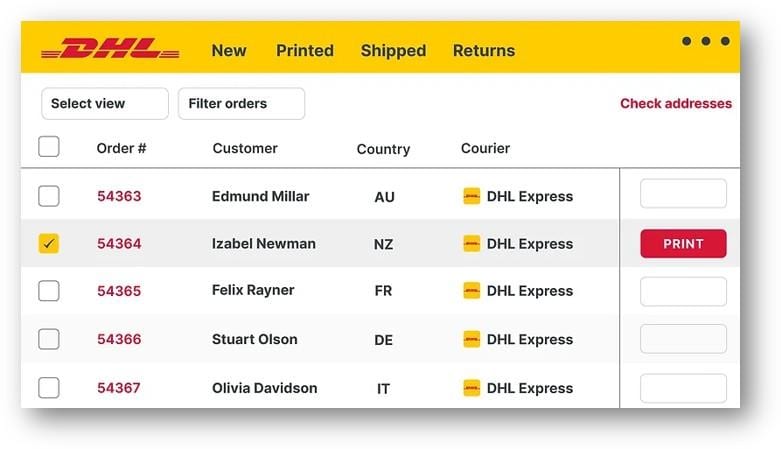The height and width of the screenshot is (449, 781).
Task: Click the DHL Express icon for order 54367
Action: [472, 387]
